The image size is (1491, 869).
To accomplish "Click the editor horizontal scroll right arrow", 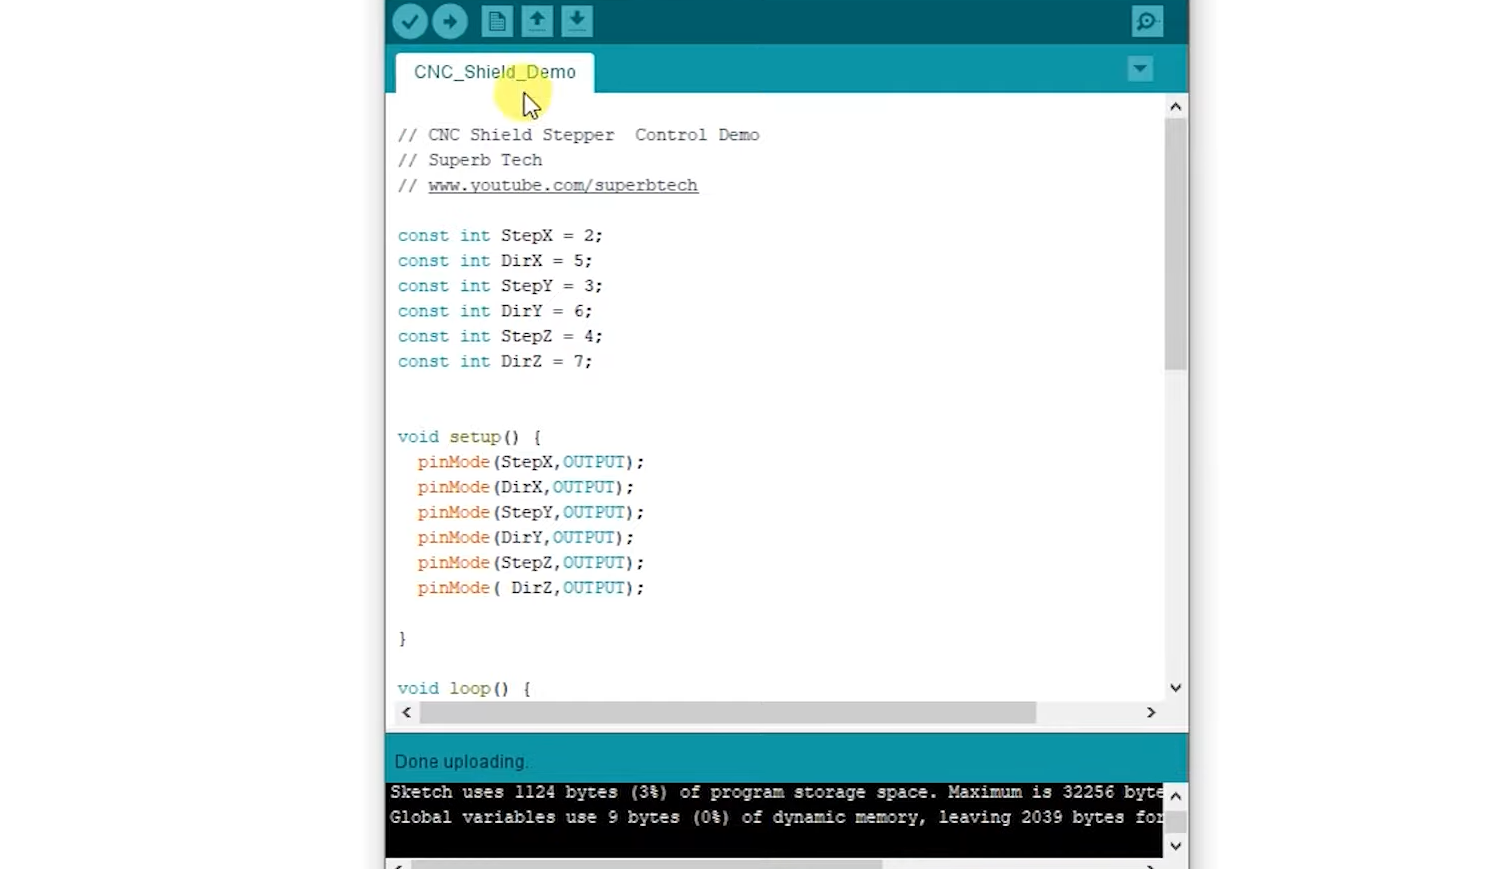I will coord(1151,712).
